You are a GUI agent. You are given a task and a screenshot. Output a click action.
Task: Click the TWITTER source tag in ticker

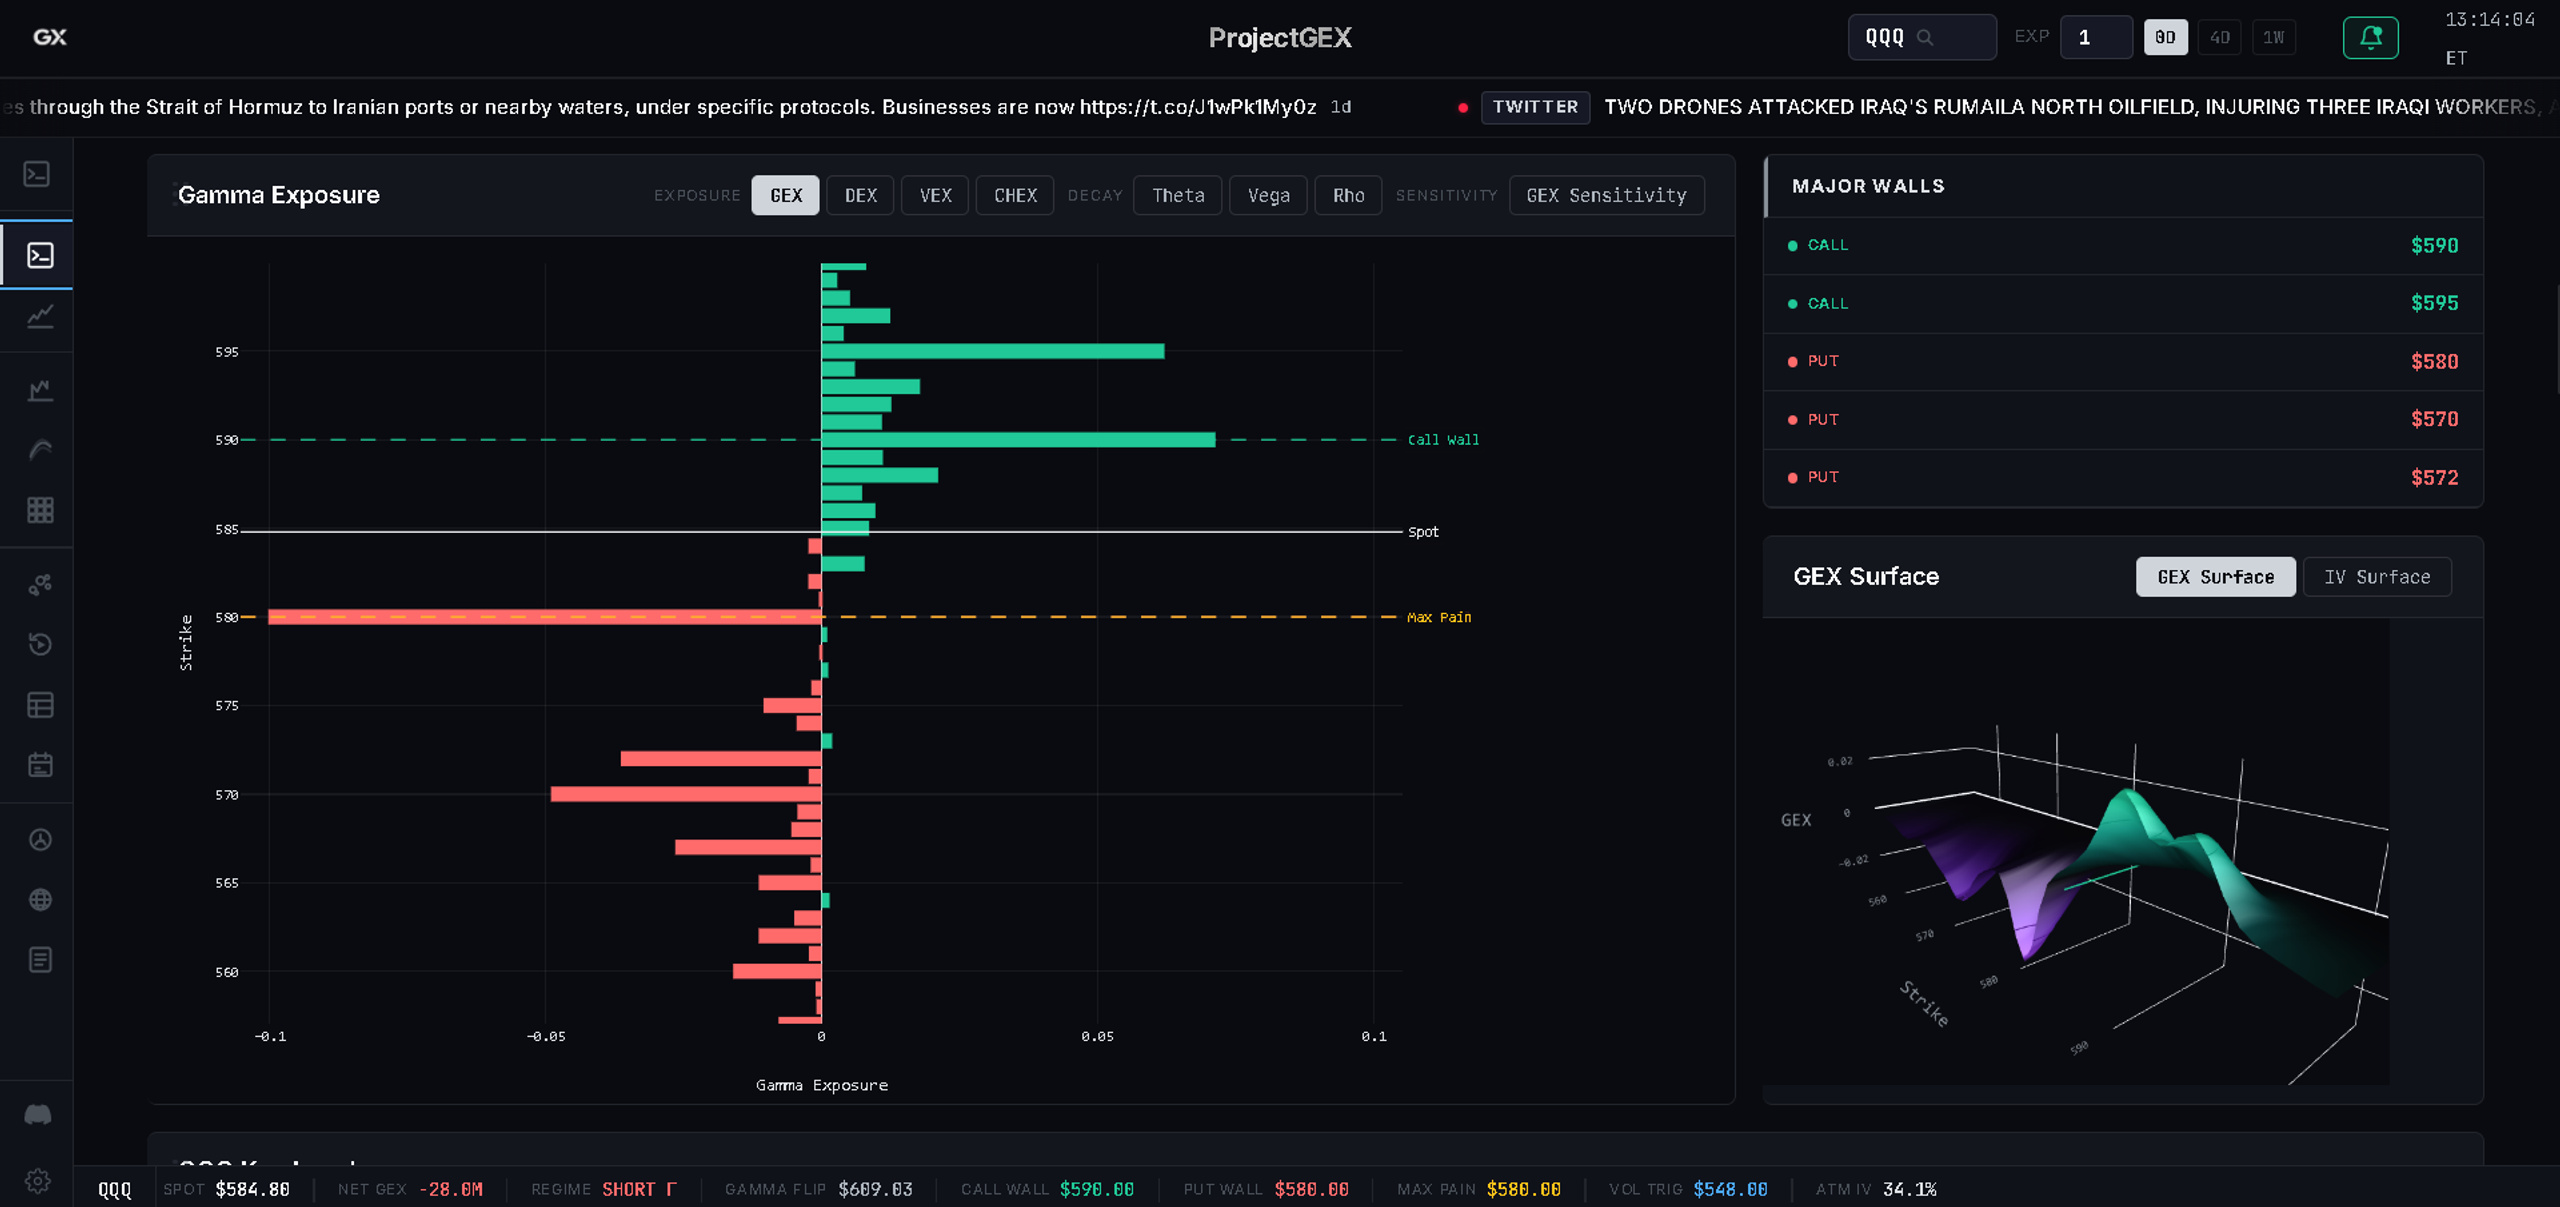tap(1535, 107)
